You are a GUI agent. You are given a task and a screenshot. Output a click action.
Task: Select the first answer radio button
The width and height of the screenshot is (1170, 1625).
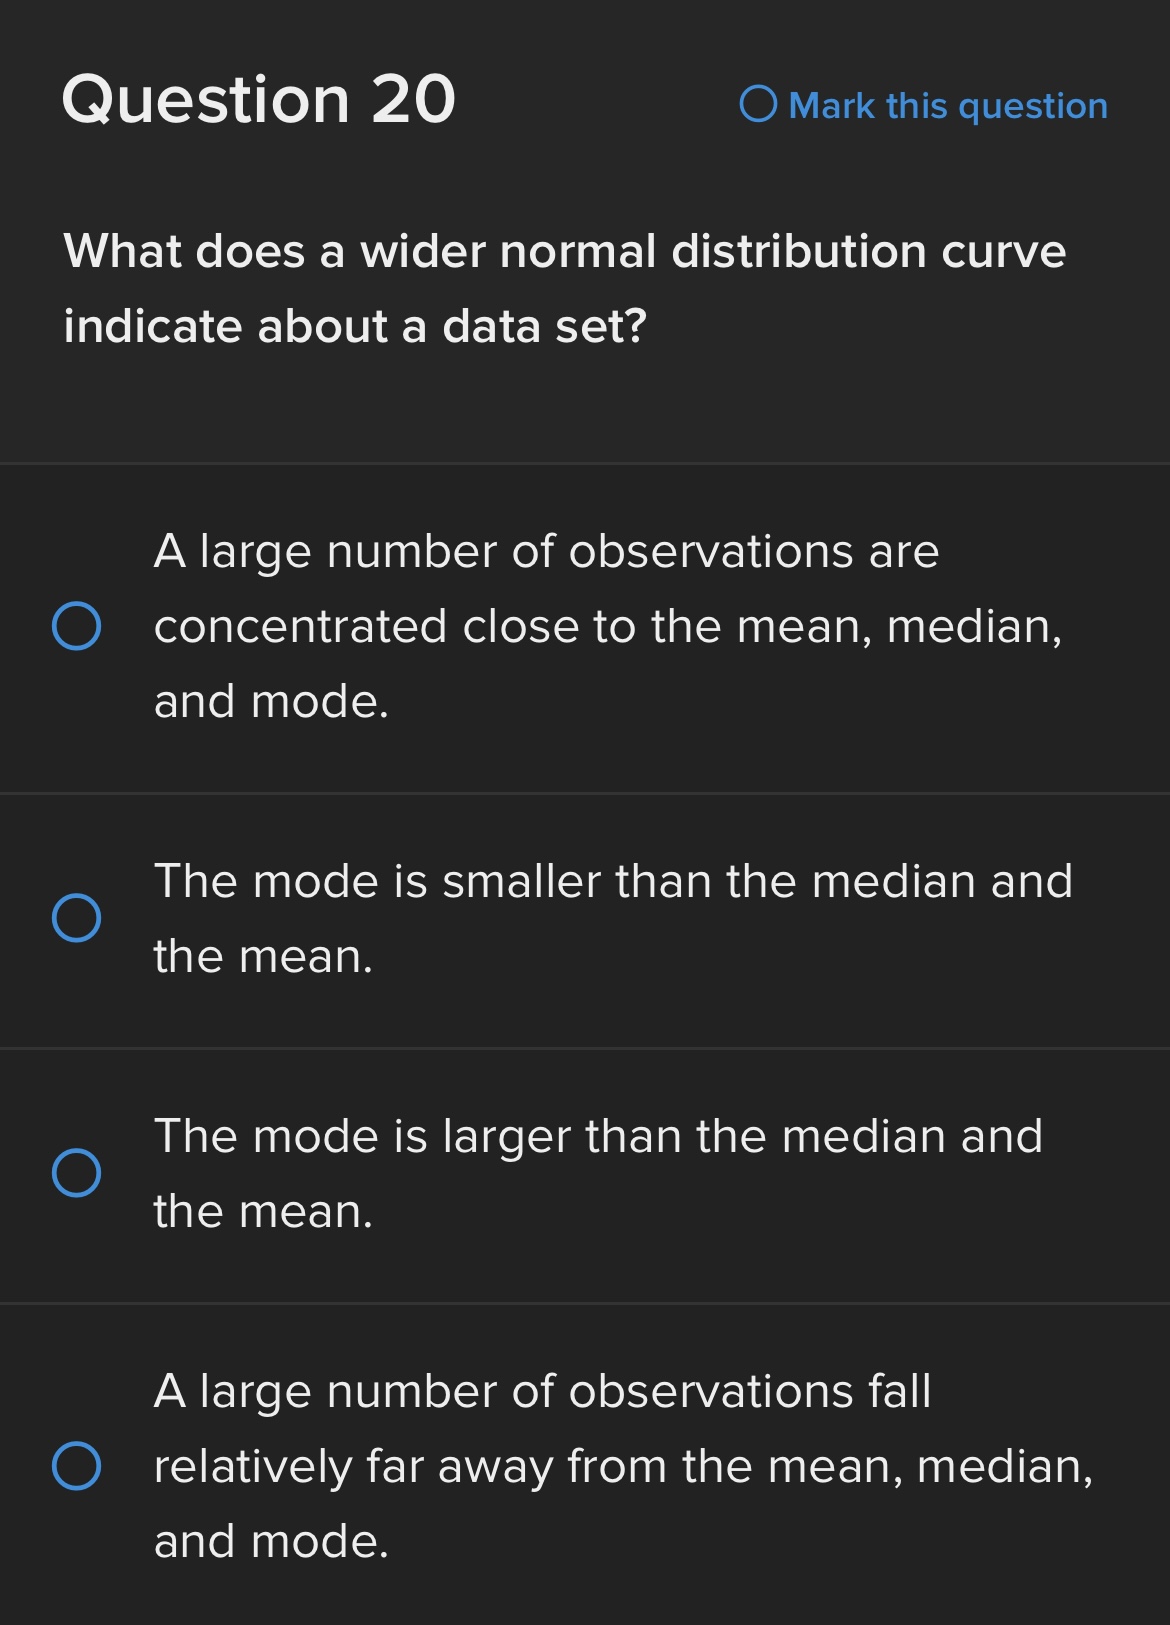coord(79,624)
